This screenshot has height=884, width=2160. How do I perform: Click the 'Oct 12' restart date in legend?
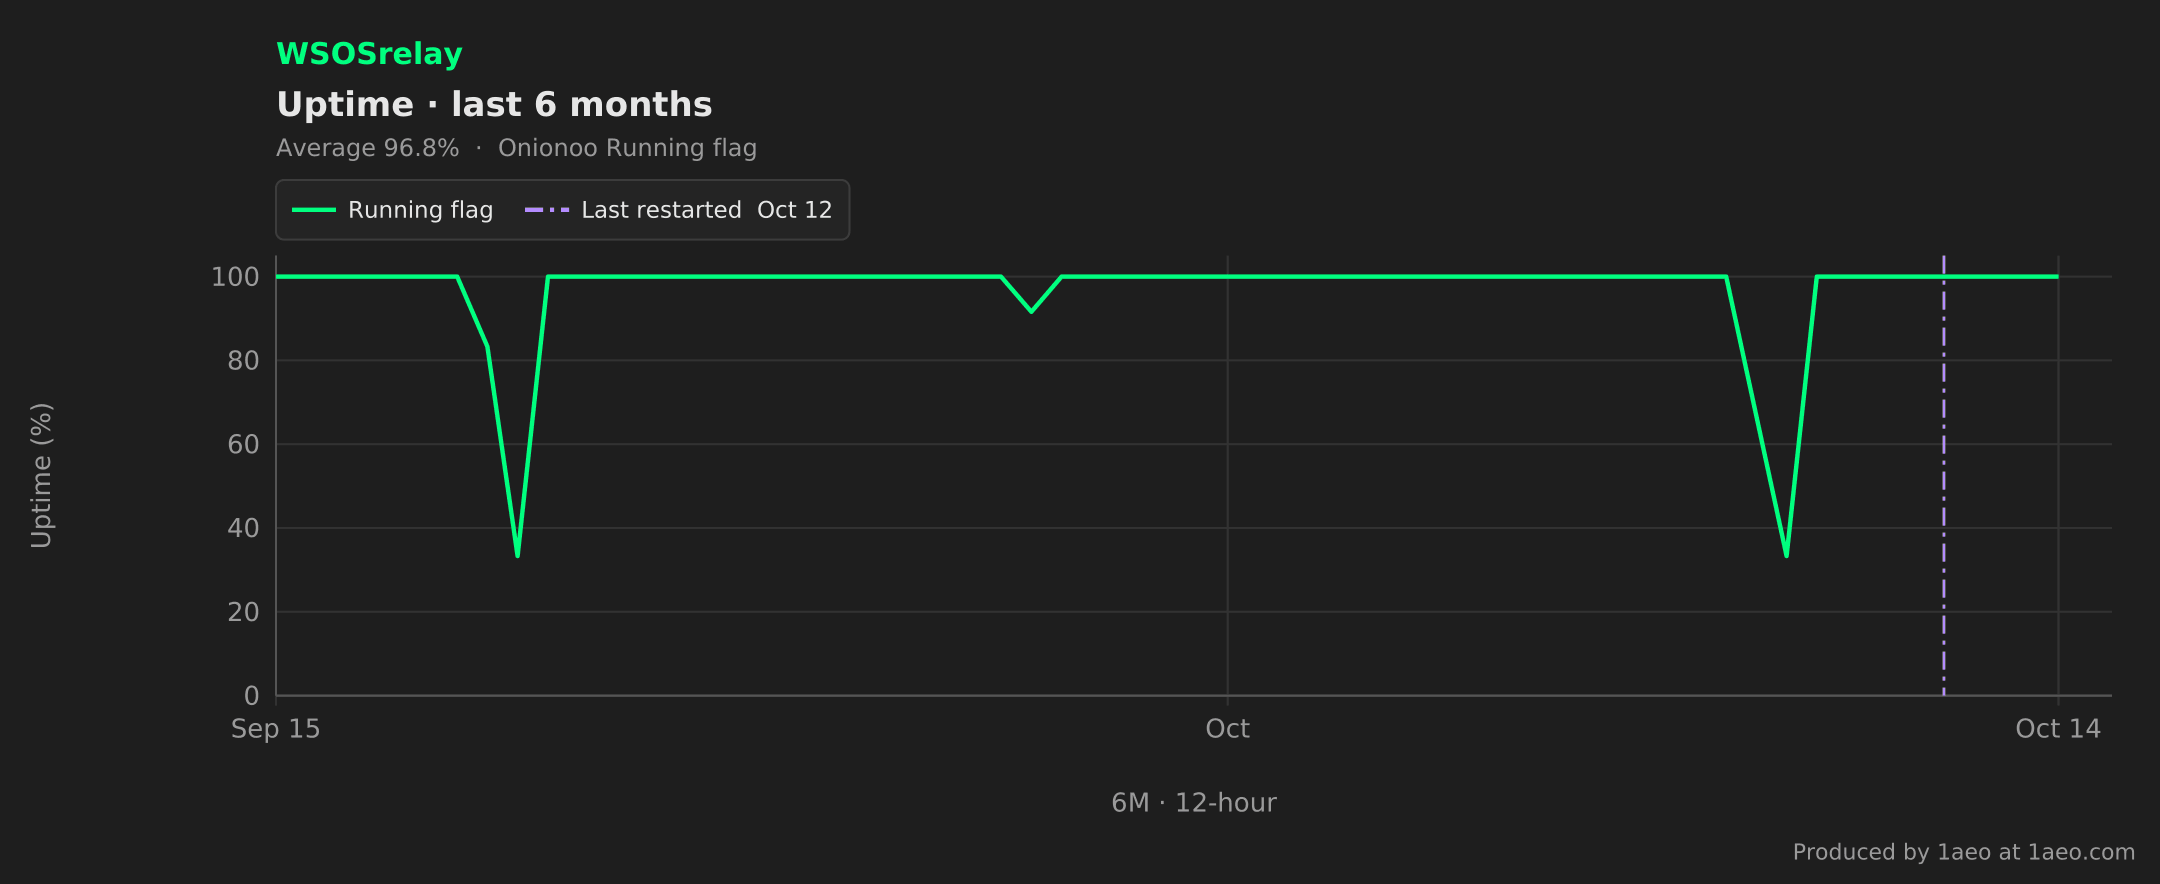794,210
